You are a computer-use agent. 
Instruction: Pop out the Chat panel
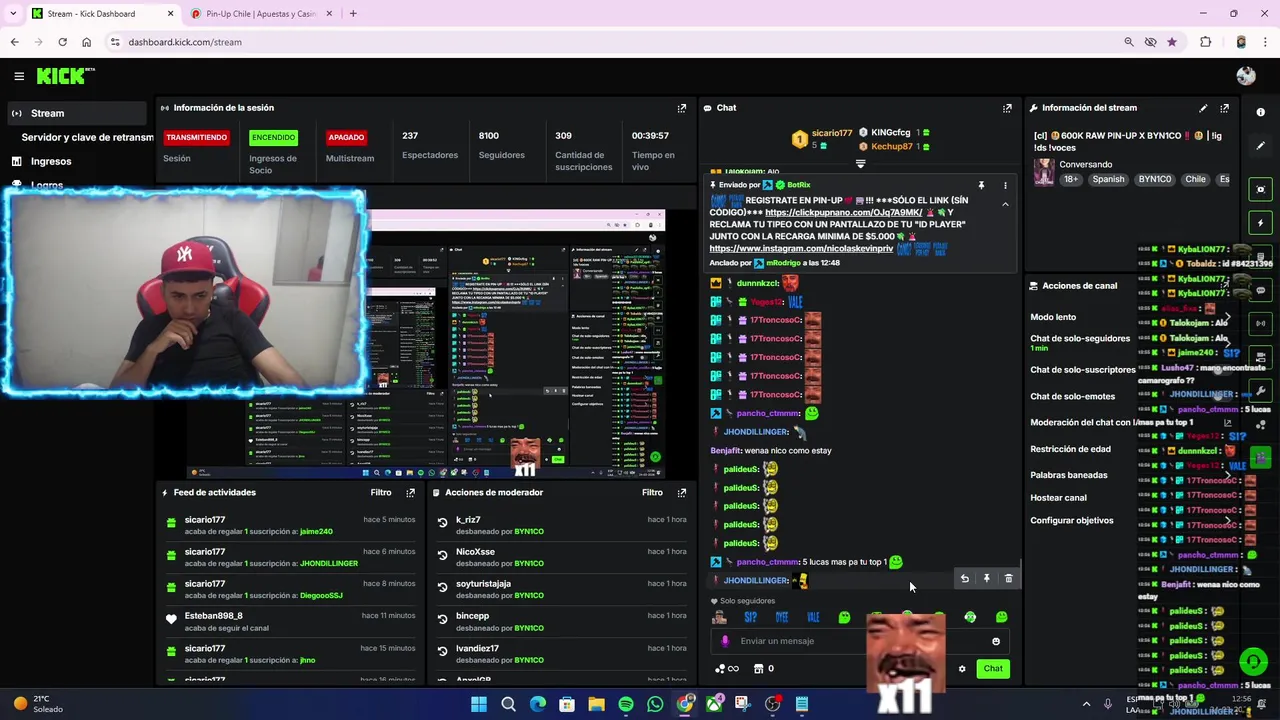pyautogui.click(x=1007, y=108)
